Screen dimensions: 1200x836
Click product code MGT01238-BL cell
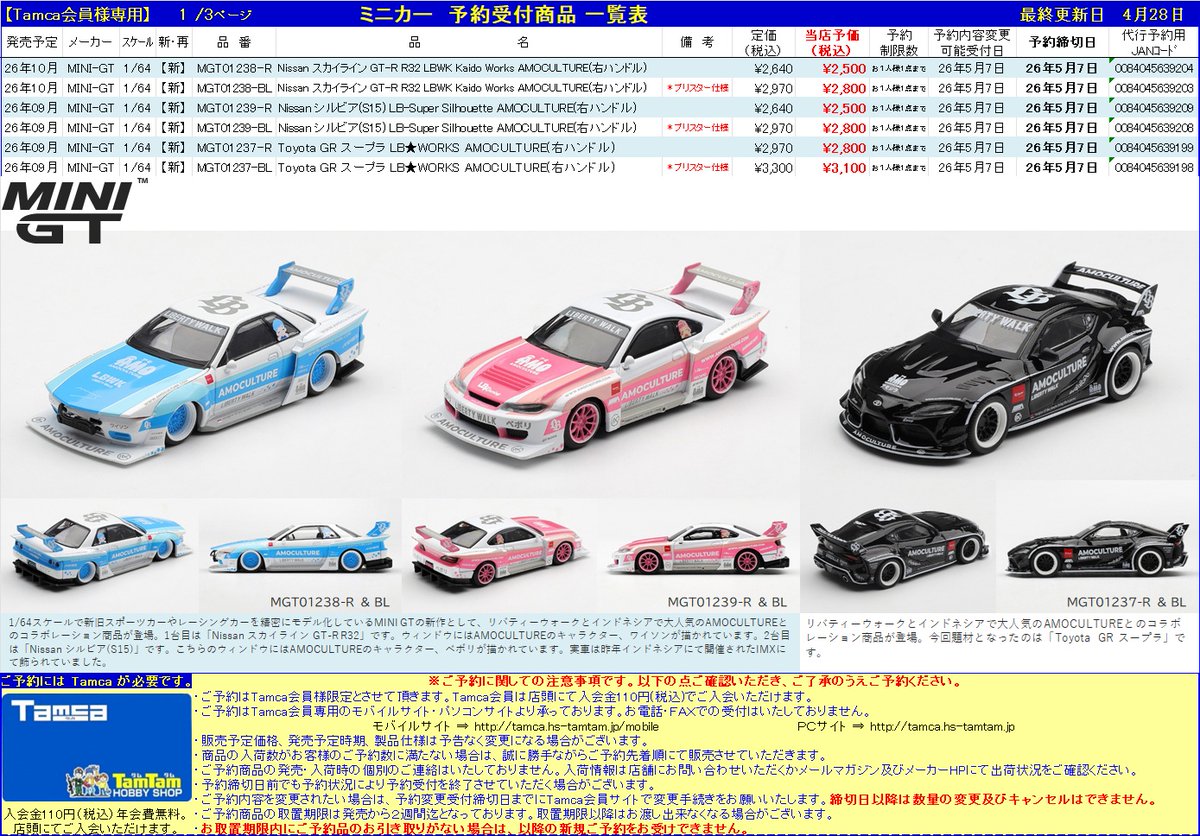click(x=234, y=88)
